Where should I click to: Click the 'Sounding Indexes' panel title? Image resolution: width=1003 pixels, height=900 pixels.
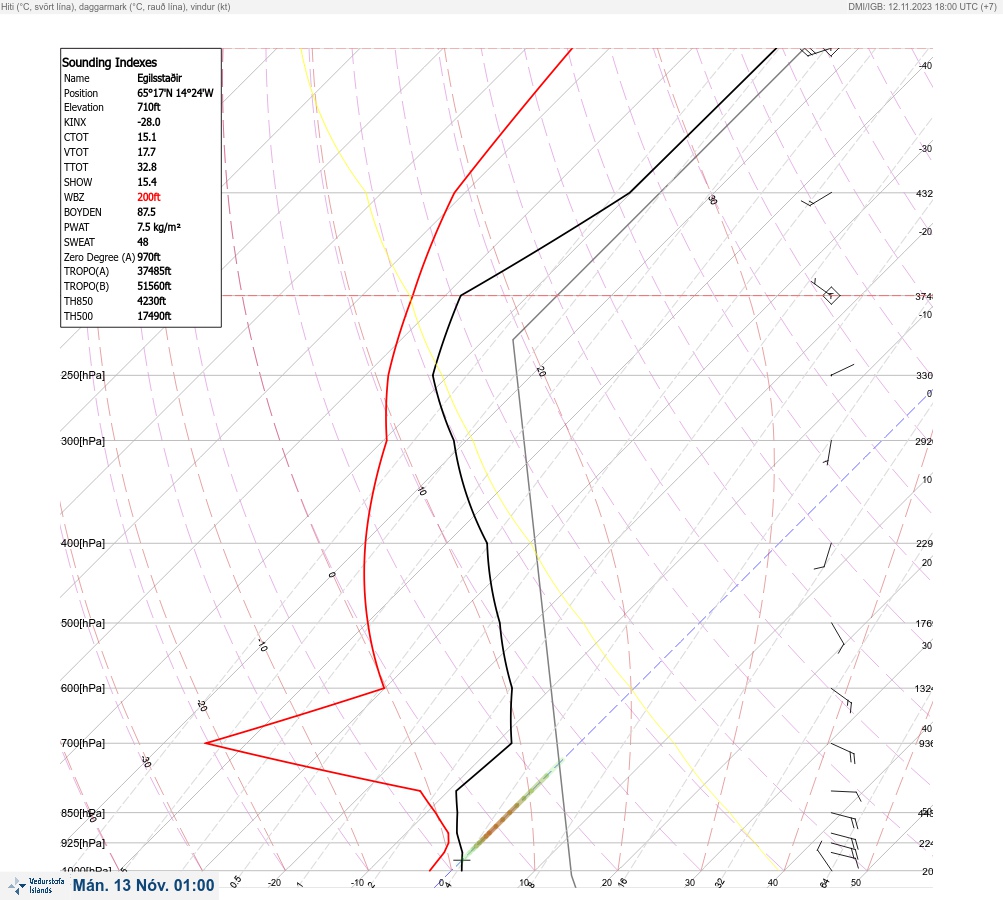[x=109, y=63]
